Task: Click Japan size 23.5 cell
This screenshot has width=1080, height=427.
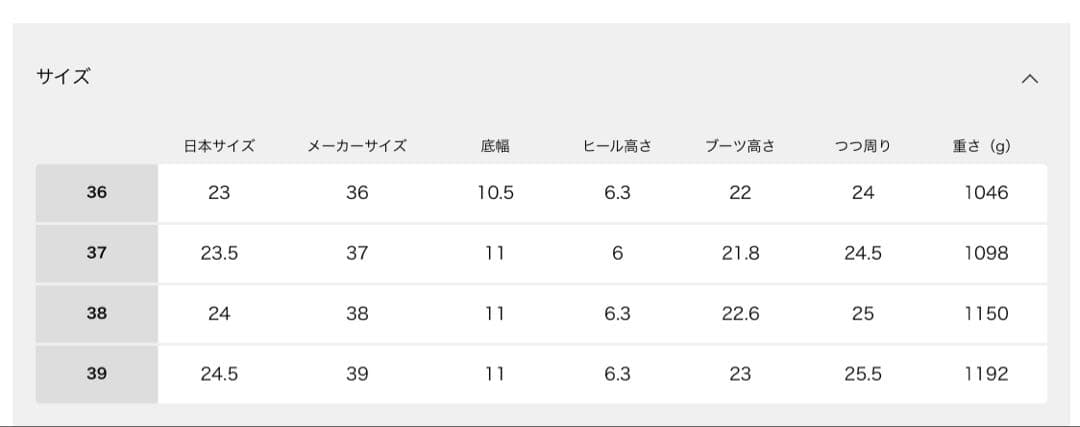Action: click(x=219, y=253)
